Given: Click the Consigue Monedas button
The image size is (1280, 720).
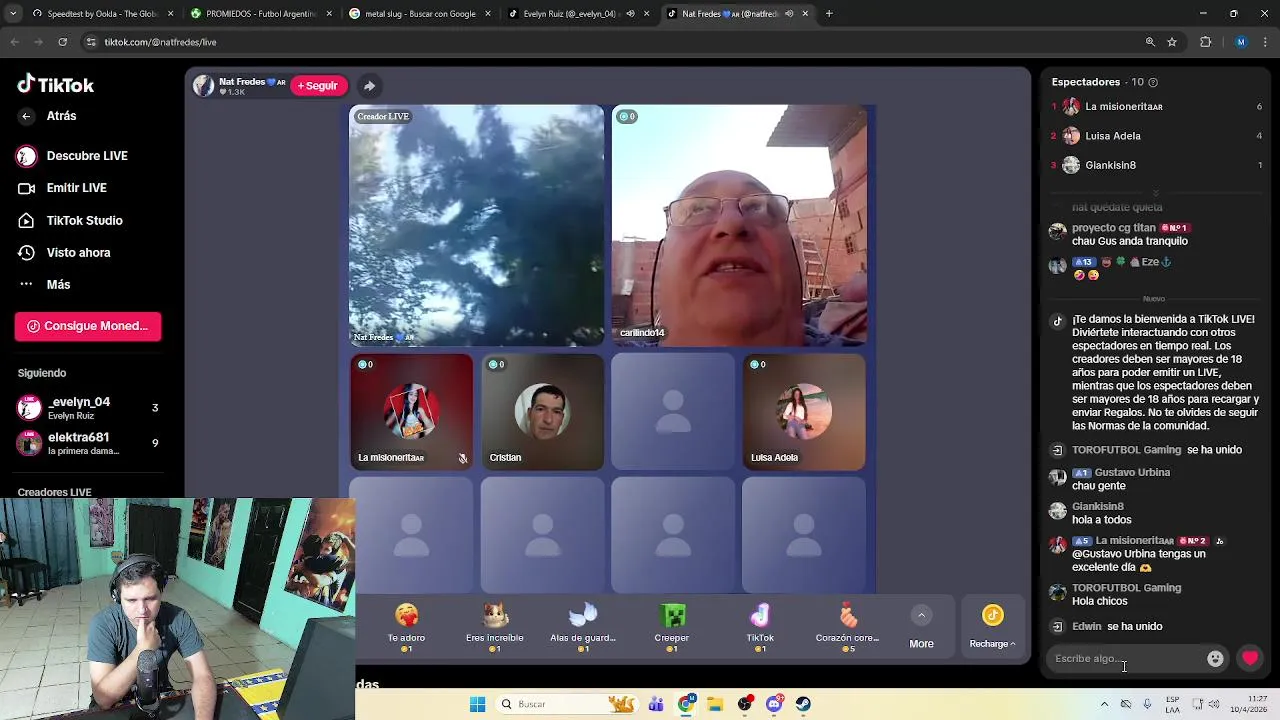Looking at the screenshot, I should 88,326.
